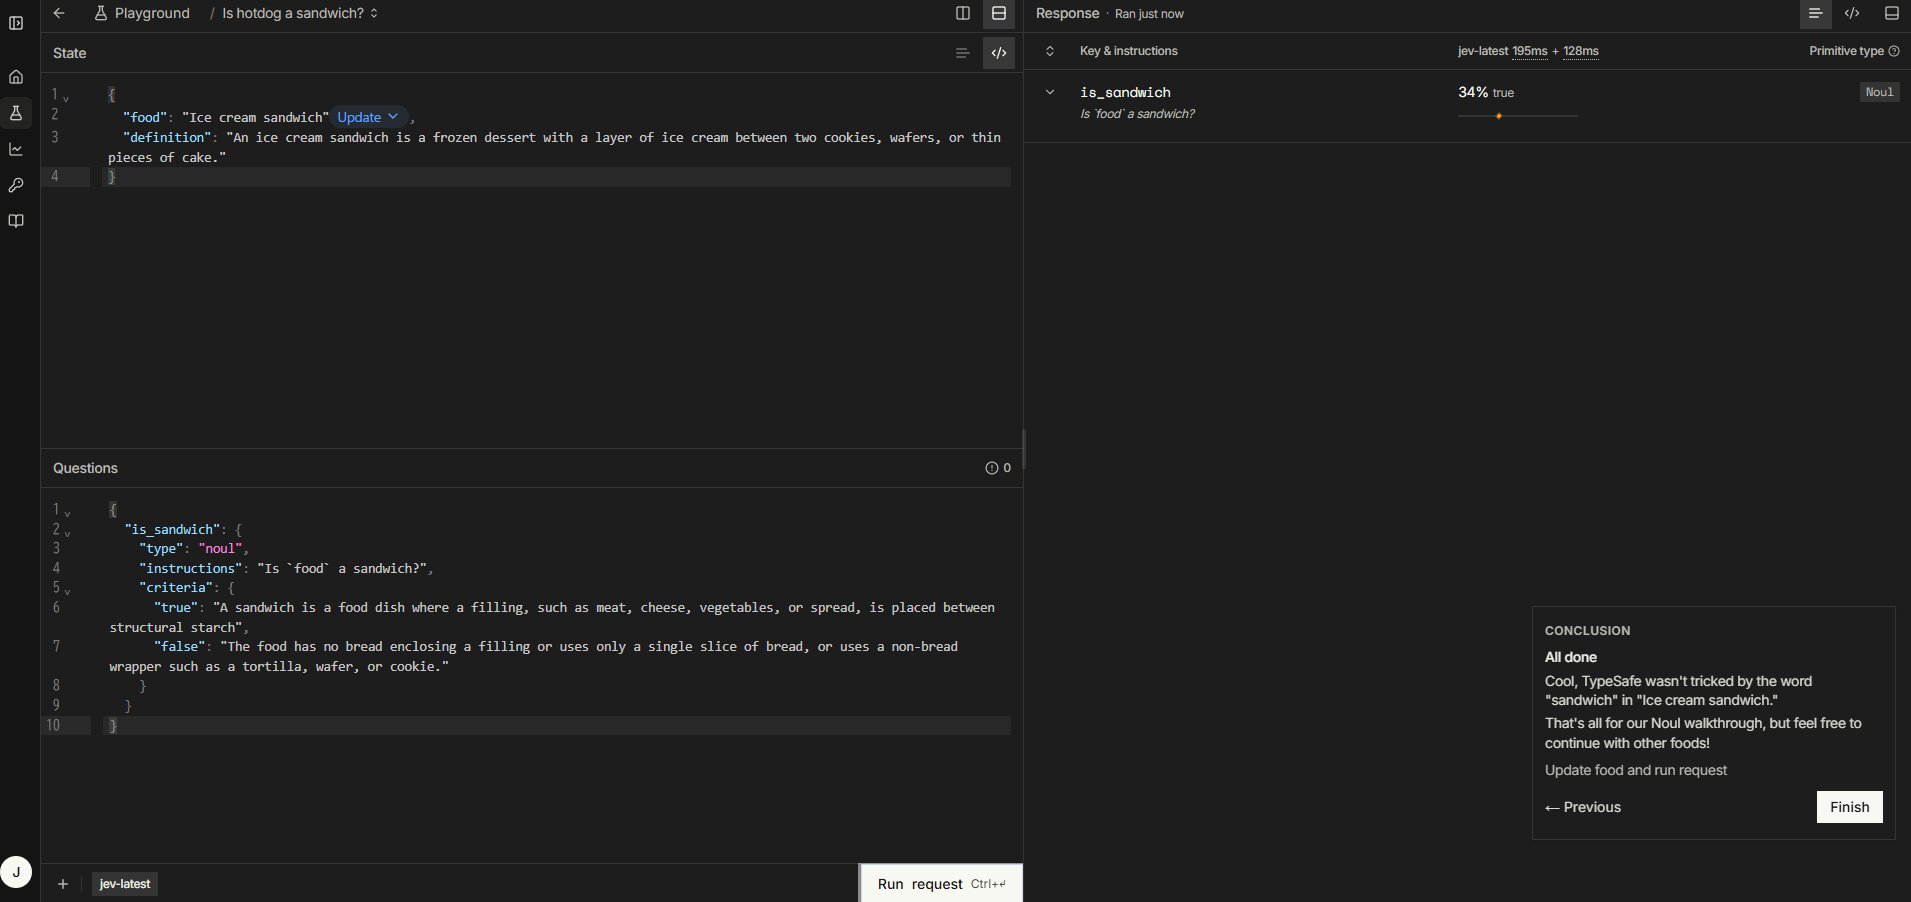
Task: Show State panel in form view
Action: (x=963, y=53)
